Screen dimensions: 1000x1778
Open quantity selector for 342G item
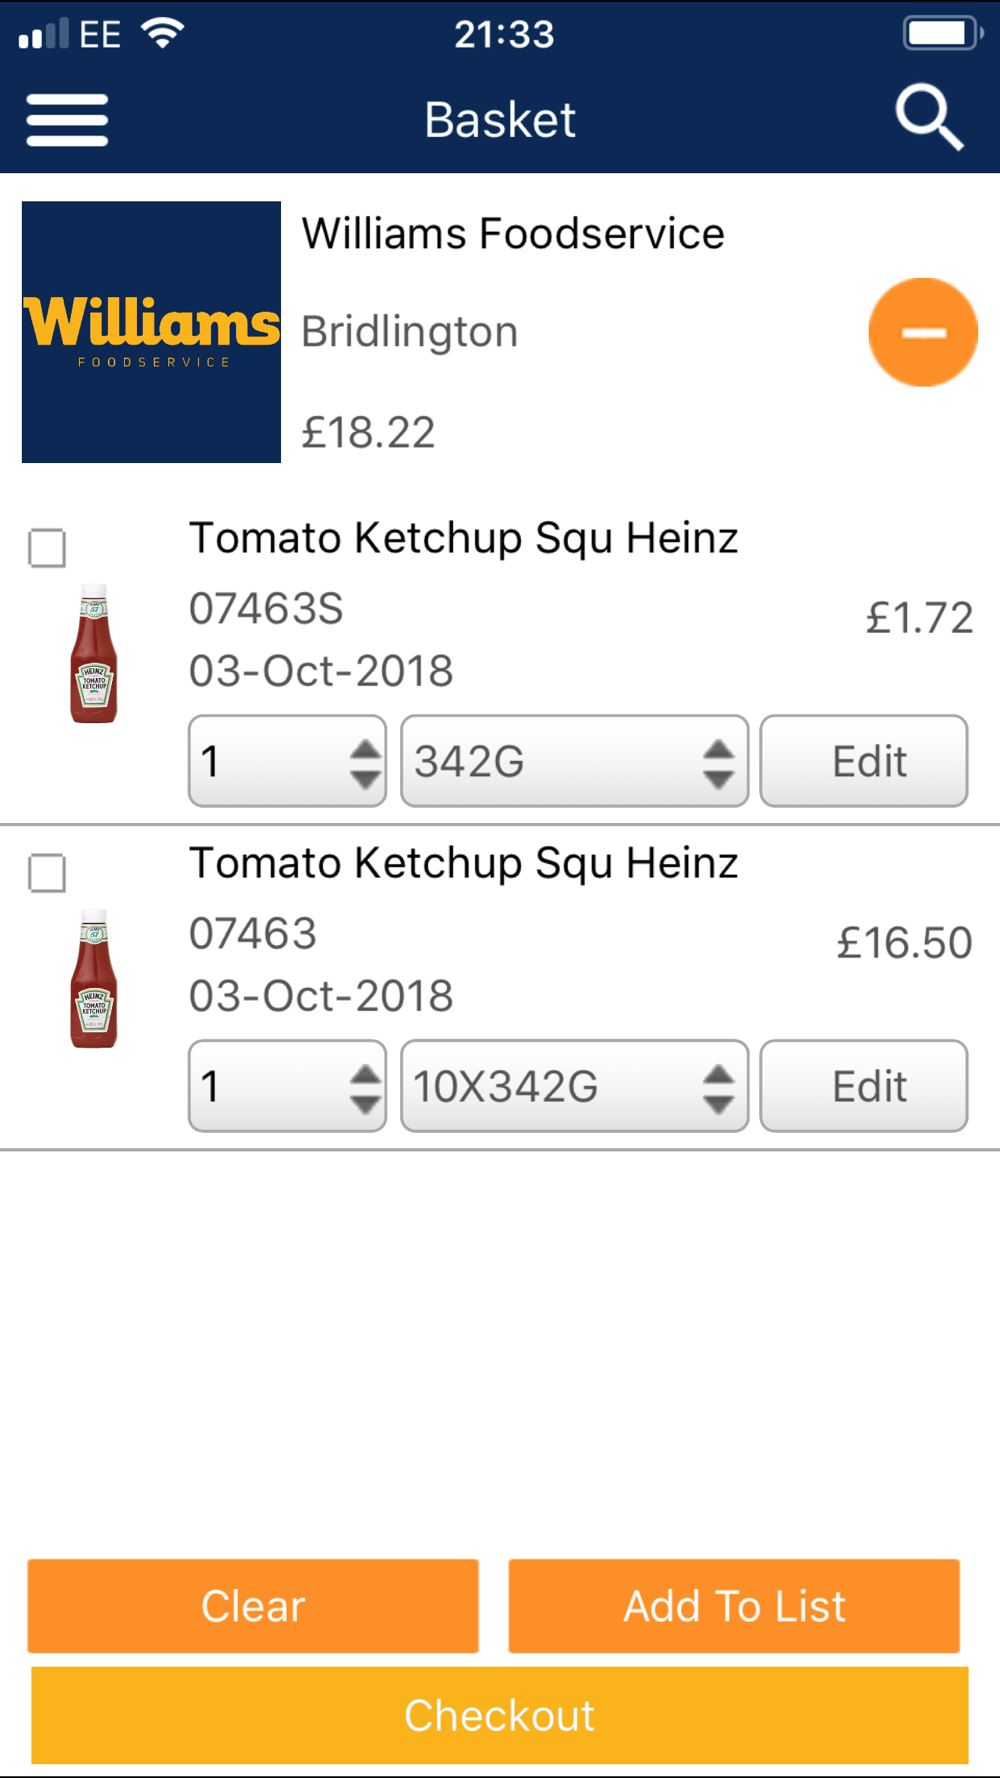click(288, 761)
